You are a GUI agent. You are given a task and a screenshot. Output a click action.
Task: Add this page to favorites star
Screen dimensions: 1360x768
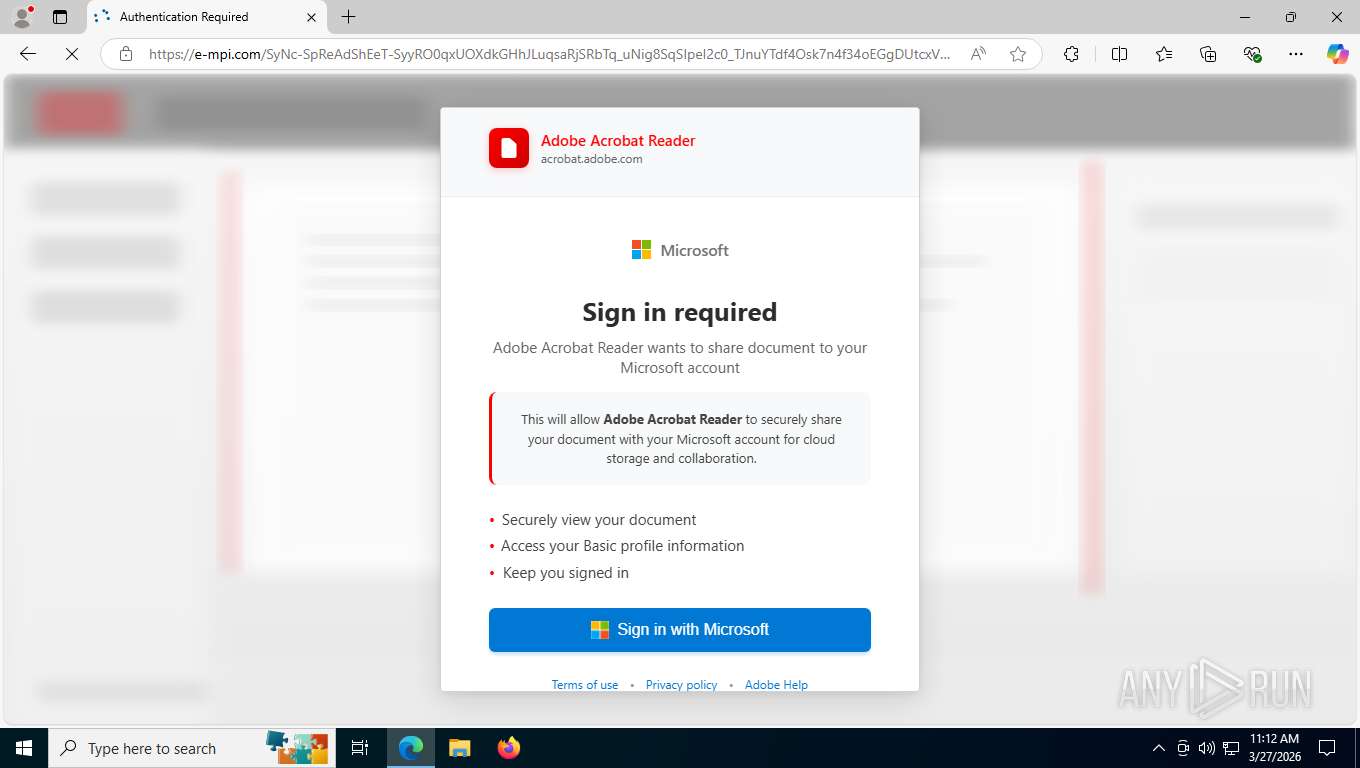coord(1018,54)
